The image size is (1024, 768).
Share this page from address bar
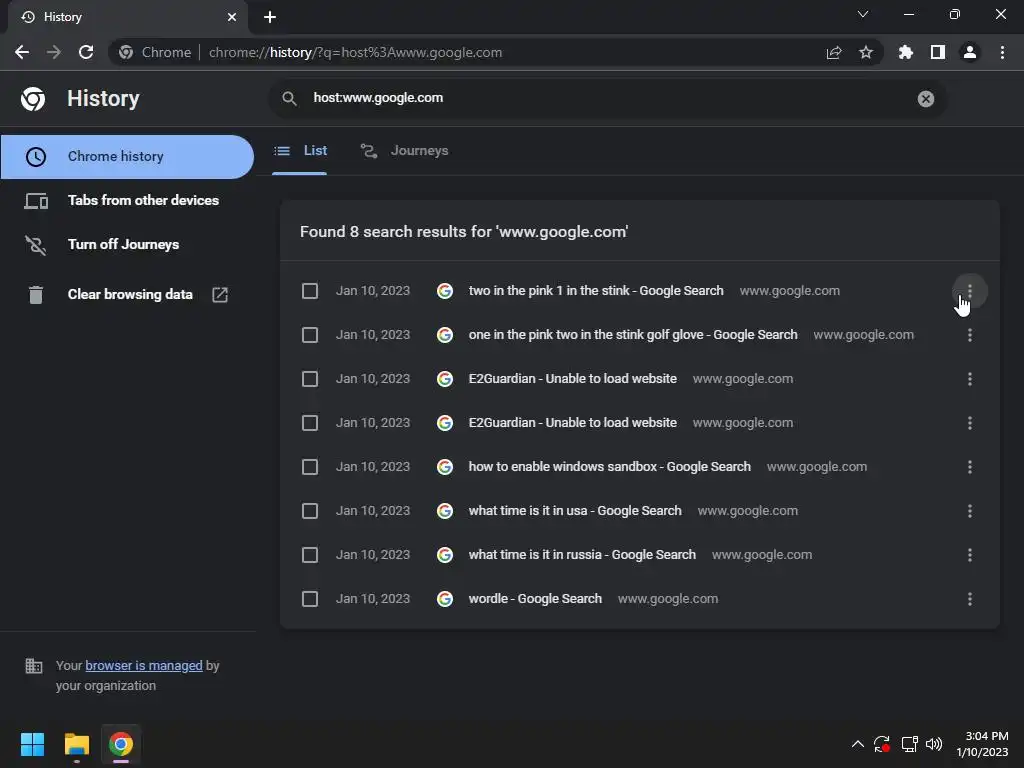[834, 52]
